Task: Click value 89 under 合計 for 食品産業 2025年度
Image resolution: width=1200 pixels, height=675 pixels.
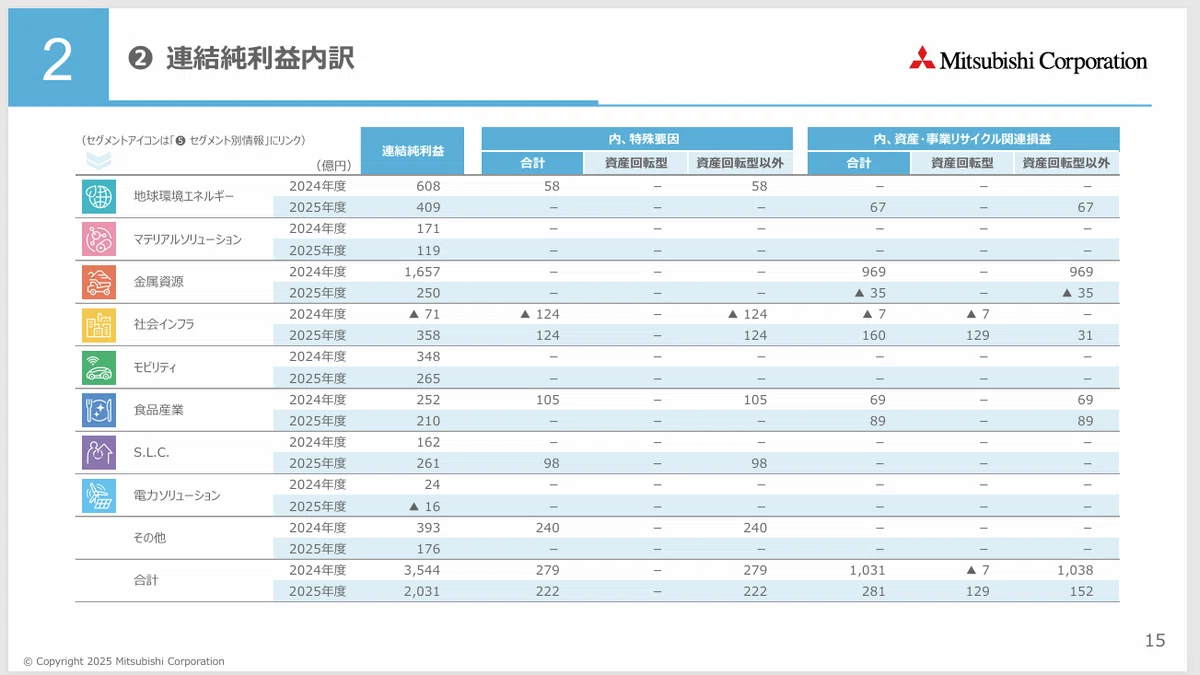Action: click(x=877, y=421)
